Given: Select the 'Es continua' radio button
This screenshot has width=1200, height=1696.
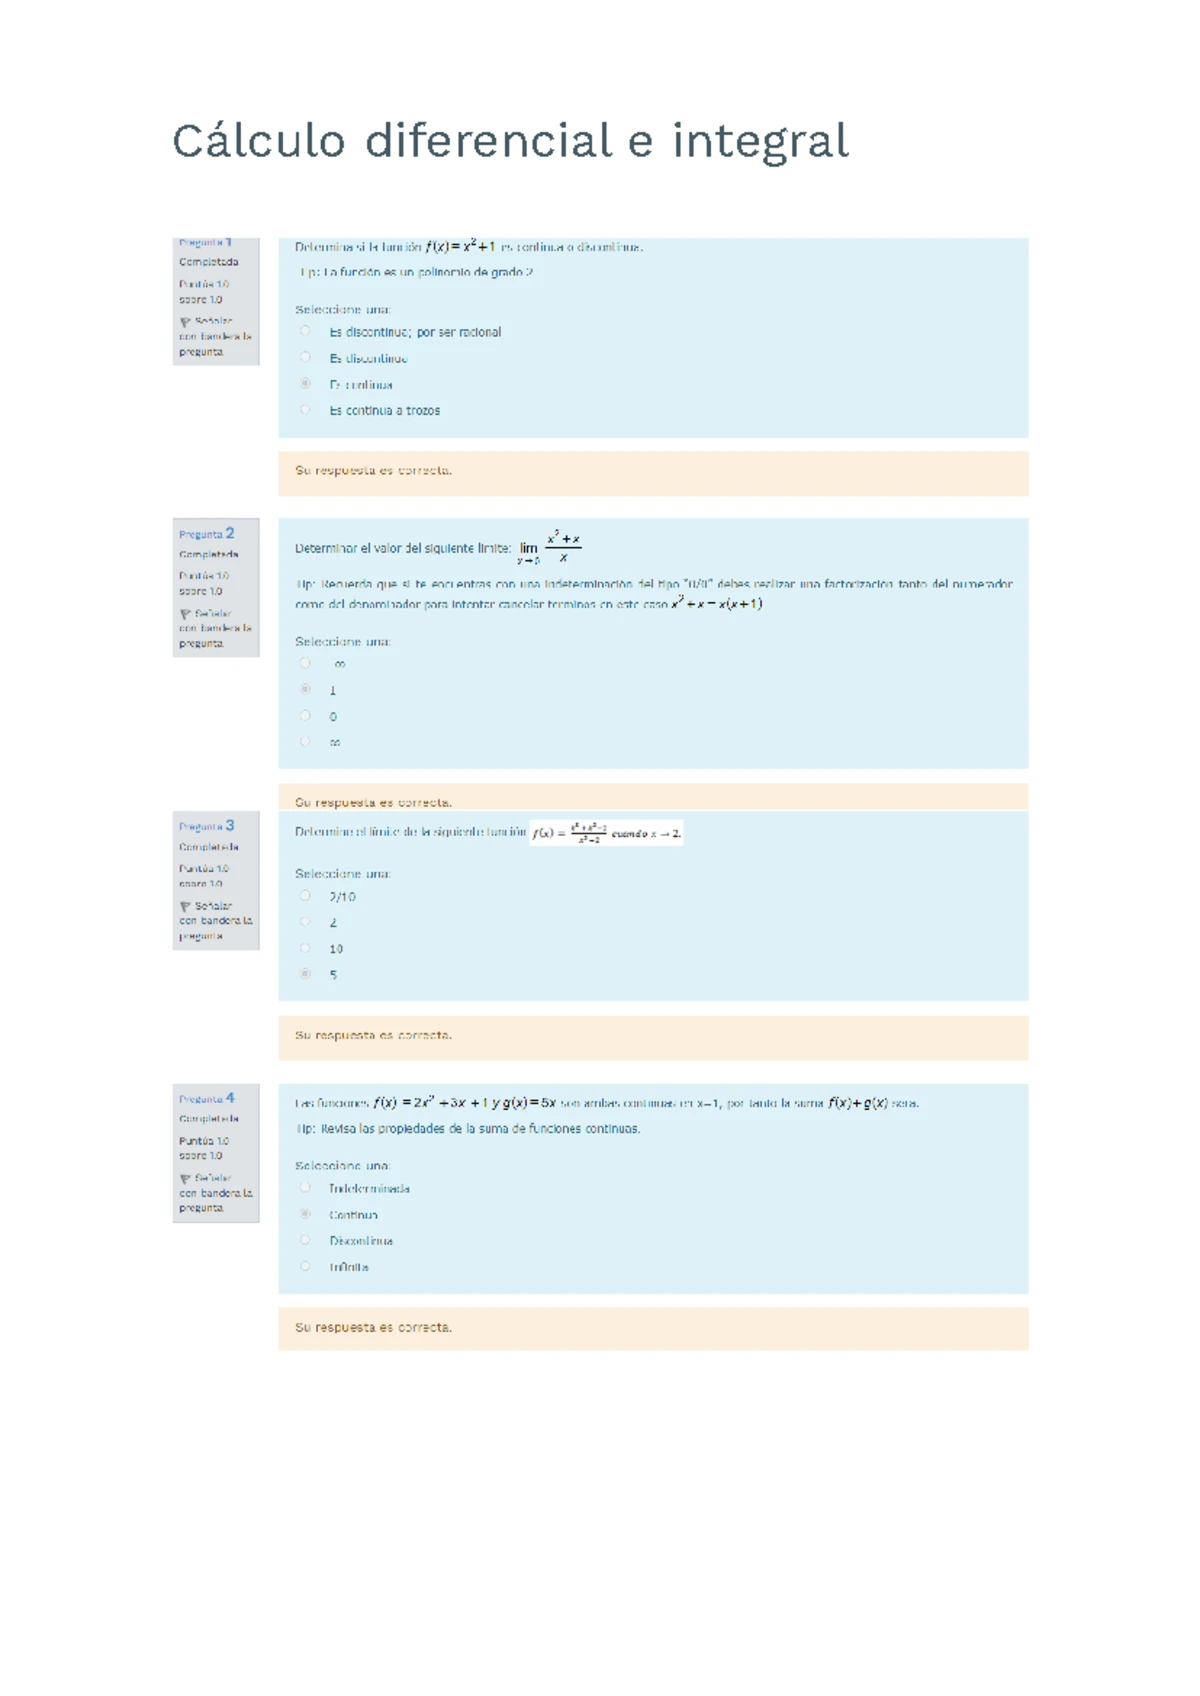Looking at the screenshot, I should (306, 383).
